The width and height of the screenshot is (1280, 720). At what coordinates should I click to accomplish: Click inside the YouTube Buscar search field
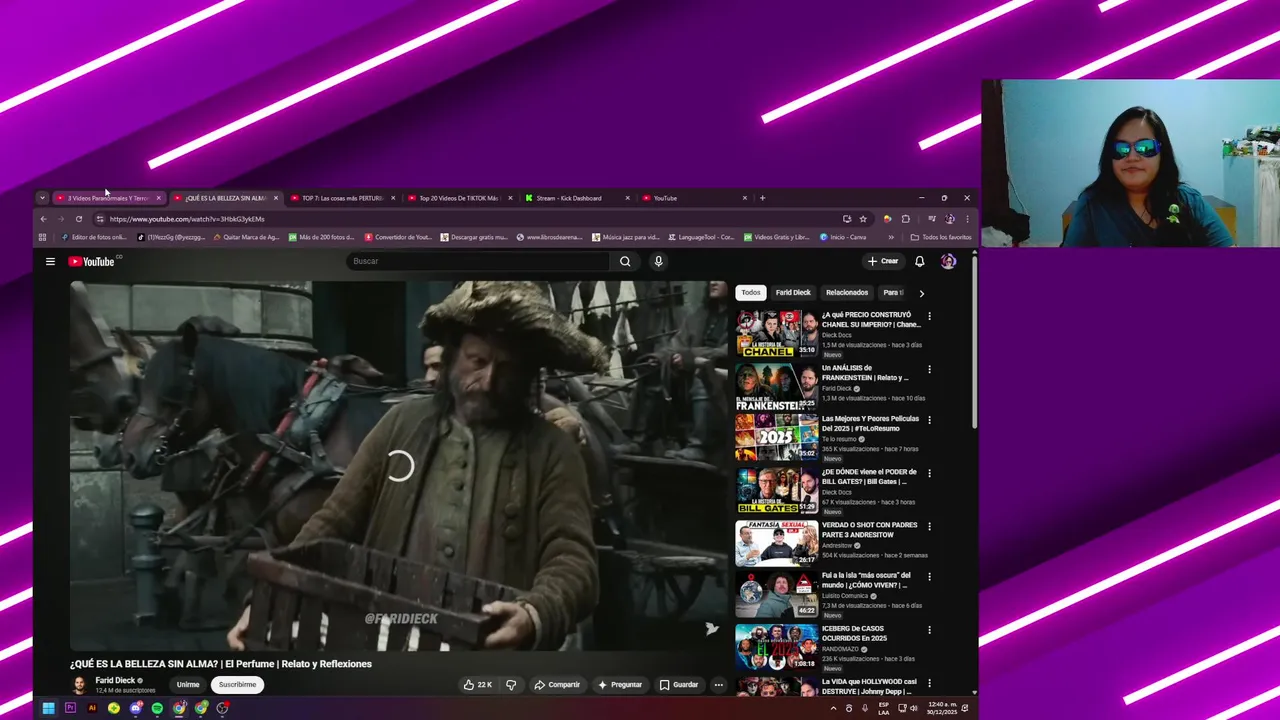pos(478,261)
